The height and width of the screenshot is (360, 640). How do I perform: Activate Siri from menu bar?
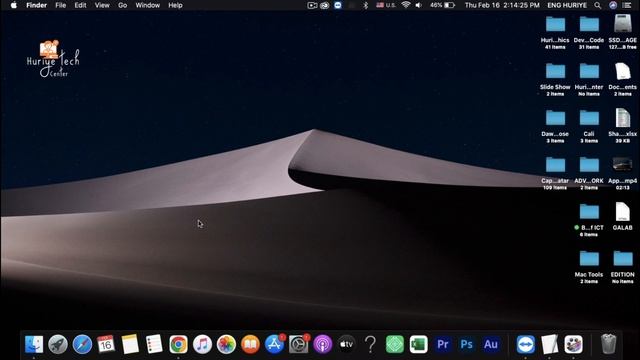[613, 5]
